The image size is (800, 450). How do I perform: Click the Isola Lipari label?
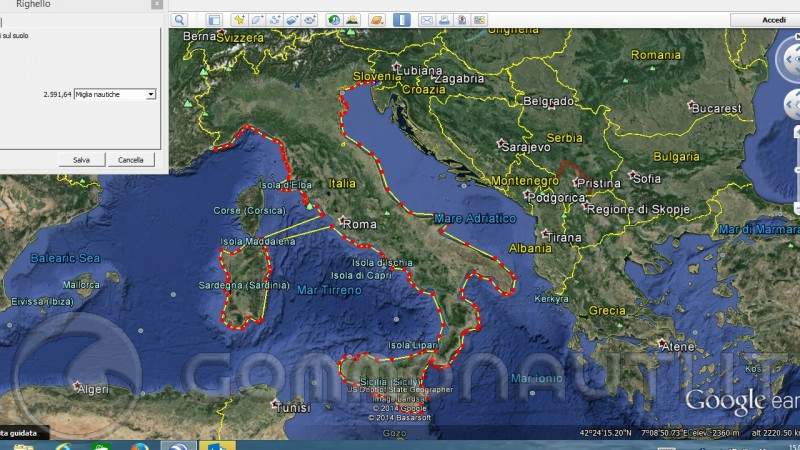pos(412,345)
